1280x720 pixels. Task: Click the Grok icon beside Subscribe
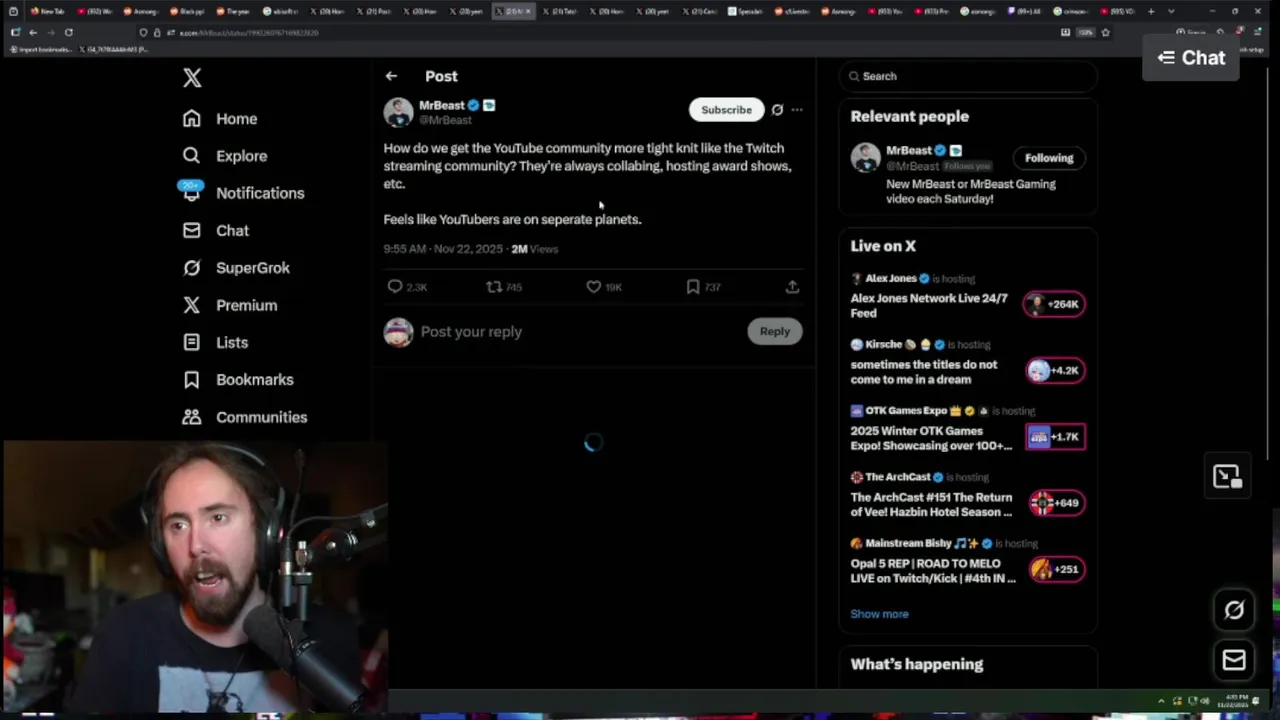[777, 110]
